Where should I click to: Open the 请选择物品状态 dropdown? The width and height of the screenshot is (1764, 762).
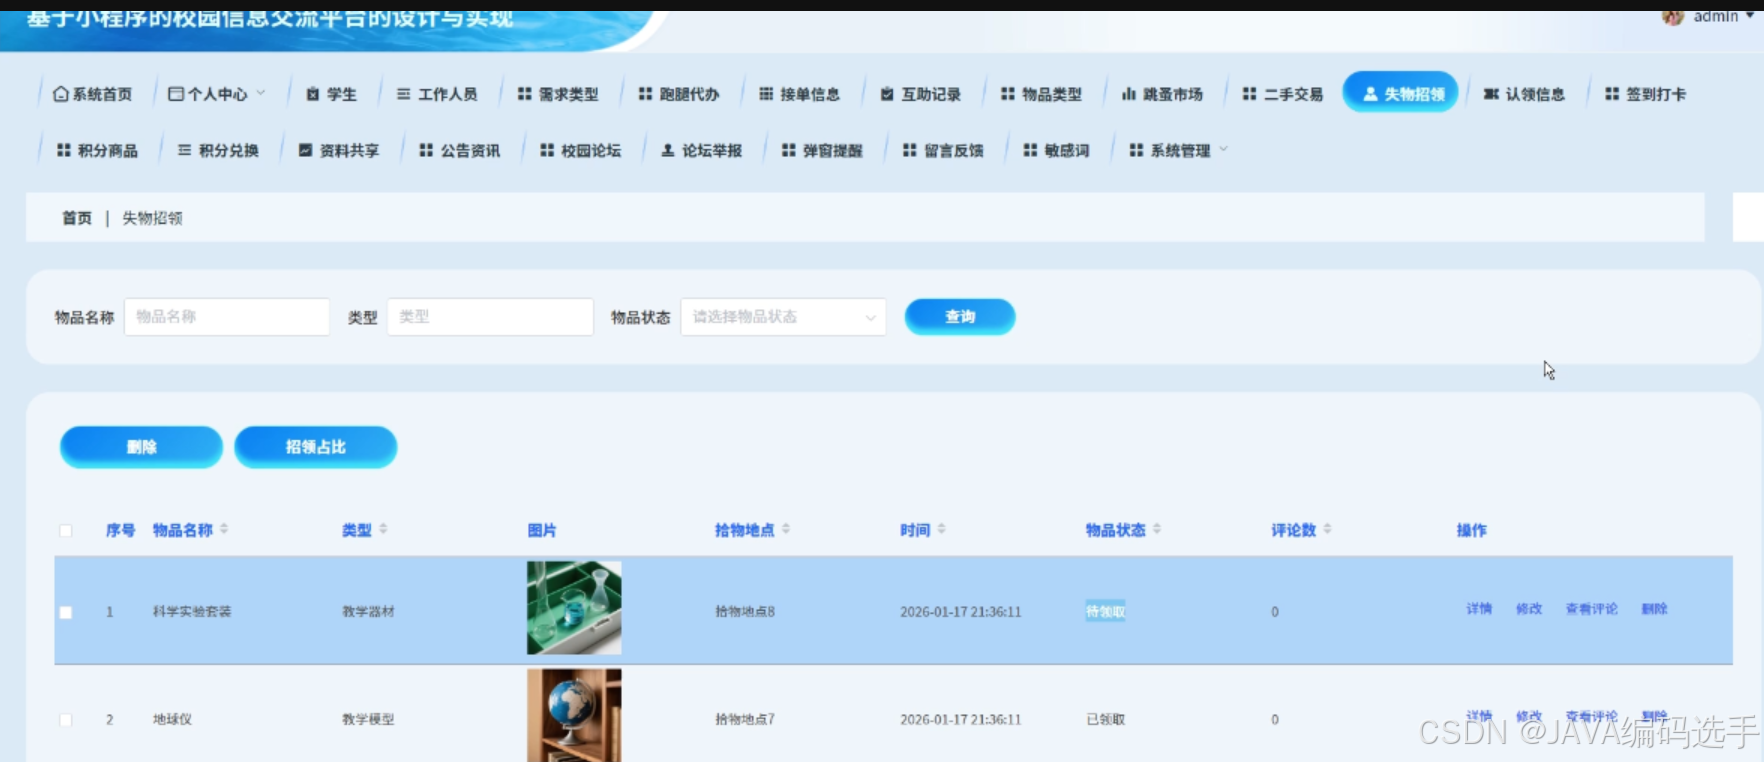point(783,317)
